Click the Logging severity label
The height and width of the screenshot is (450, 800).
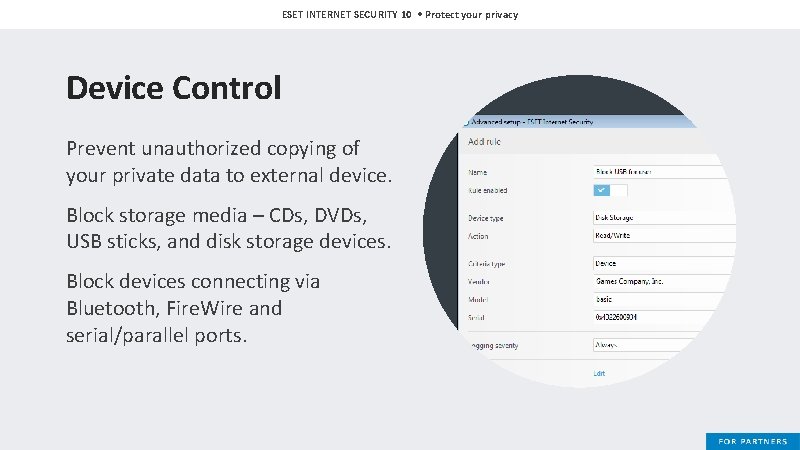coord(494,346)
